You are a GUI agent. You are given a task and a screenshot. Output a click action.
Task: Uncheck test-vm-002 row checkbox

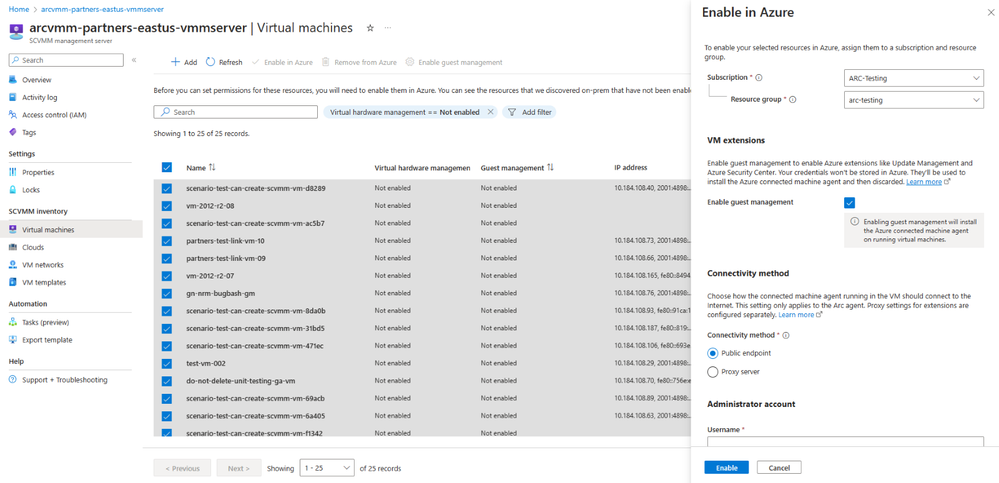point(167,364)
